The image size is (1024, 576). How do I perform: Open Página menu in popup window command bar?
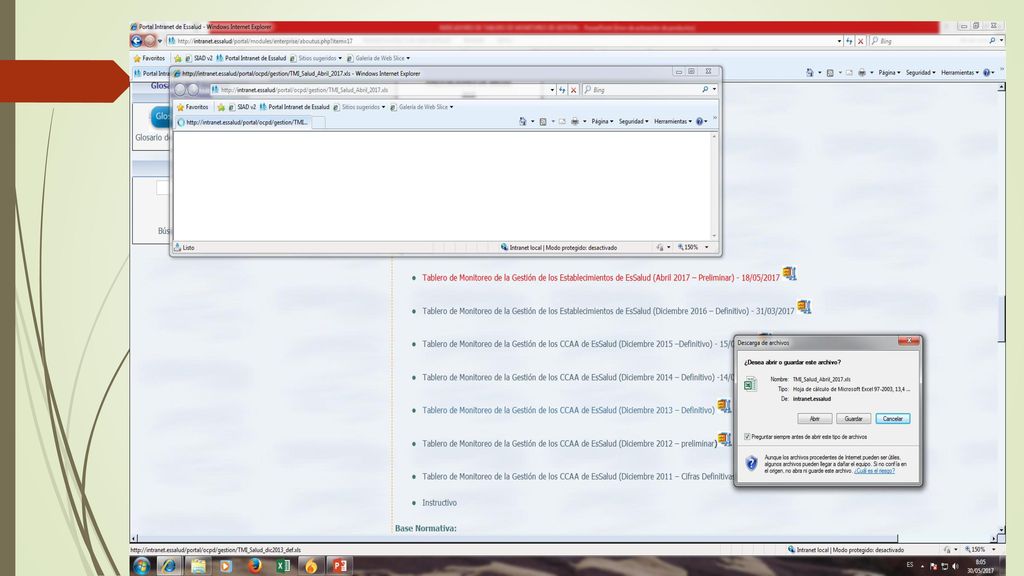pos(602,121)
